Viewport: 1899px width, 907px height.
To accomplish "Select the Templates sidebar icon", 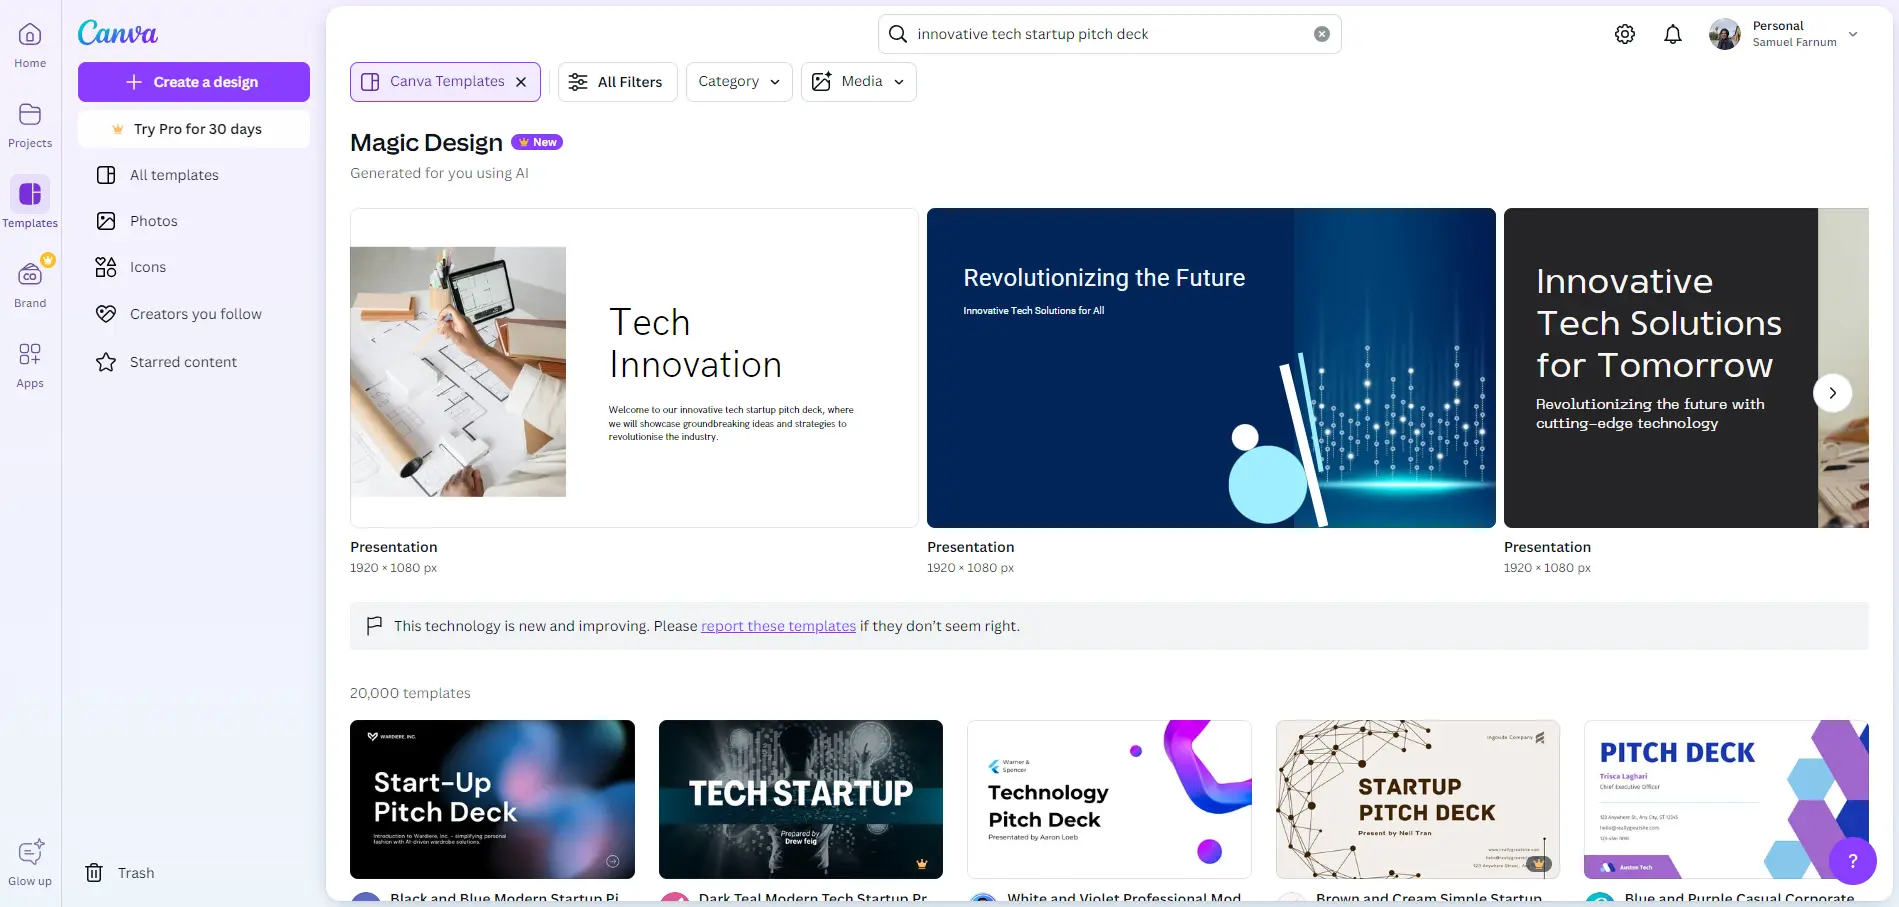I will pyautogui.click(x=30, y=194).
